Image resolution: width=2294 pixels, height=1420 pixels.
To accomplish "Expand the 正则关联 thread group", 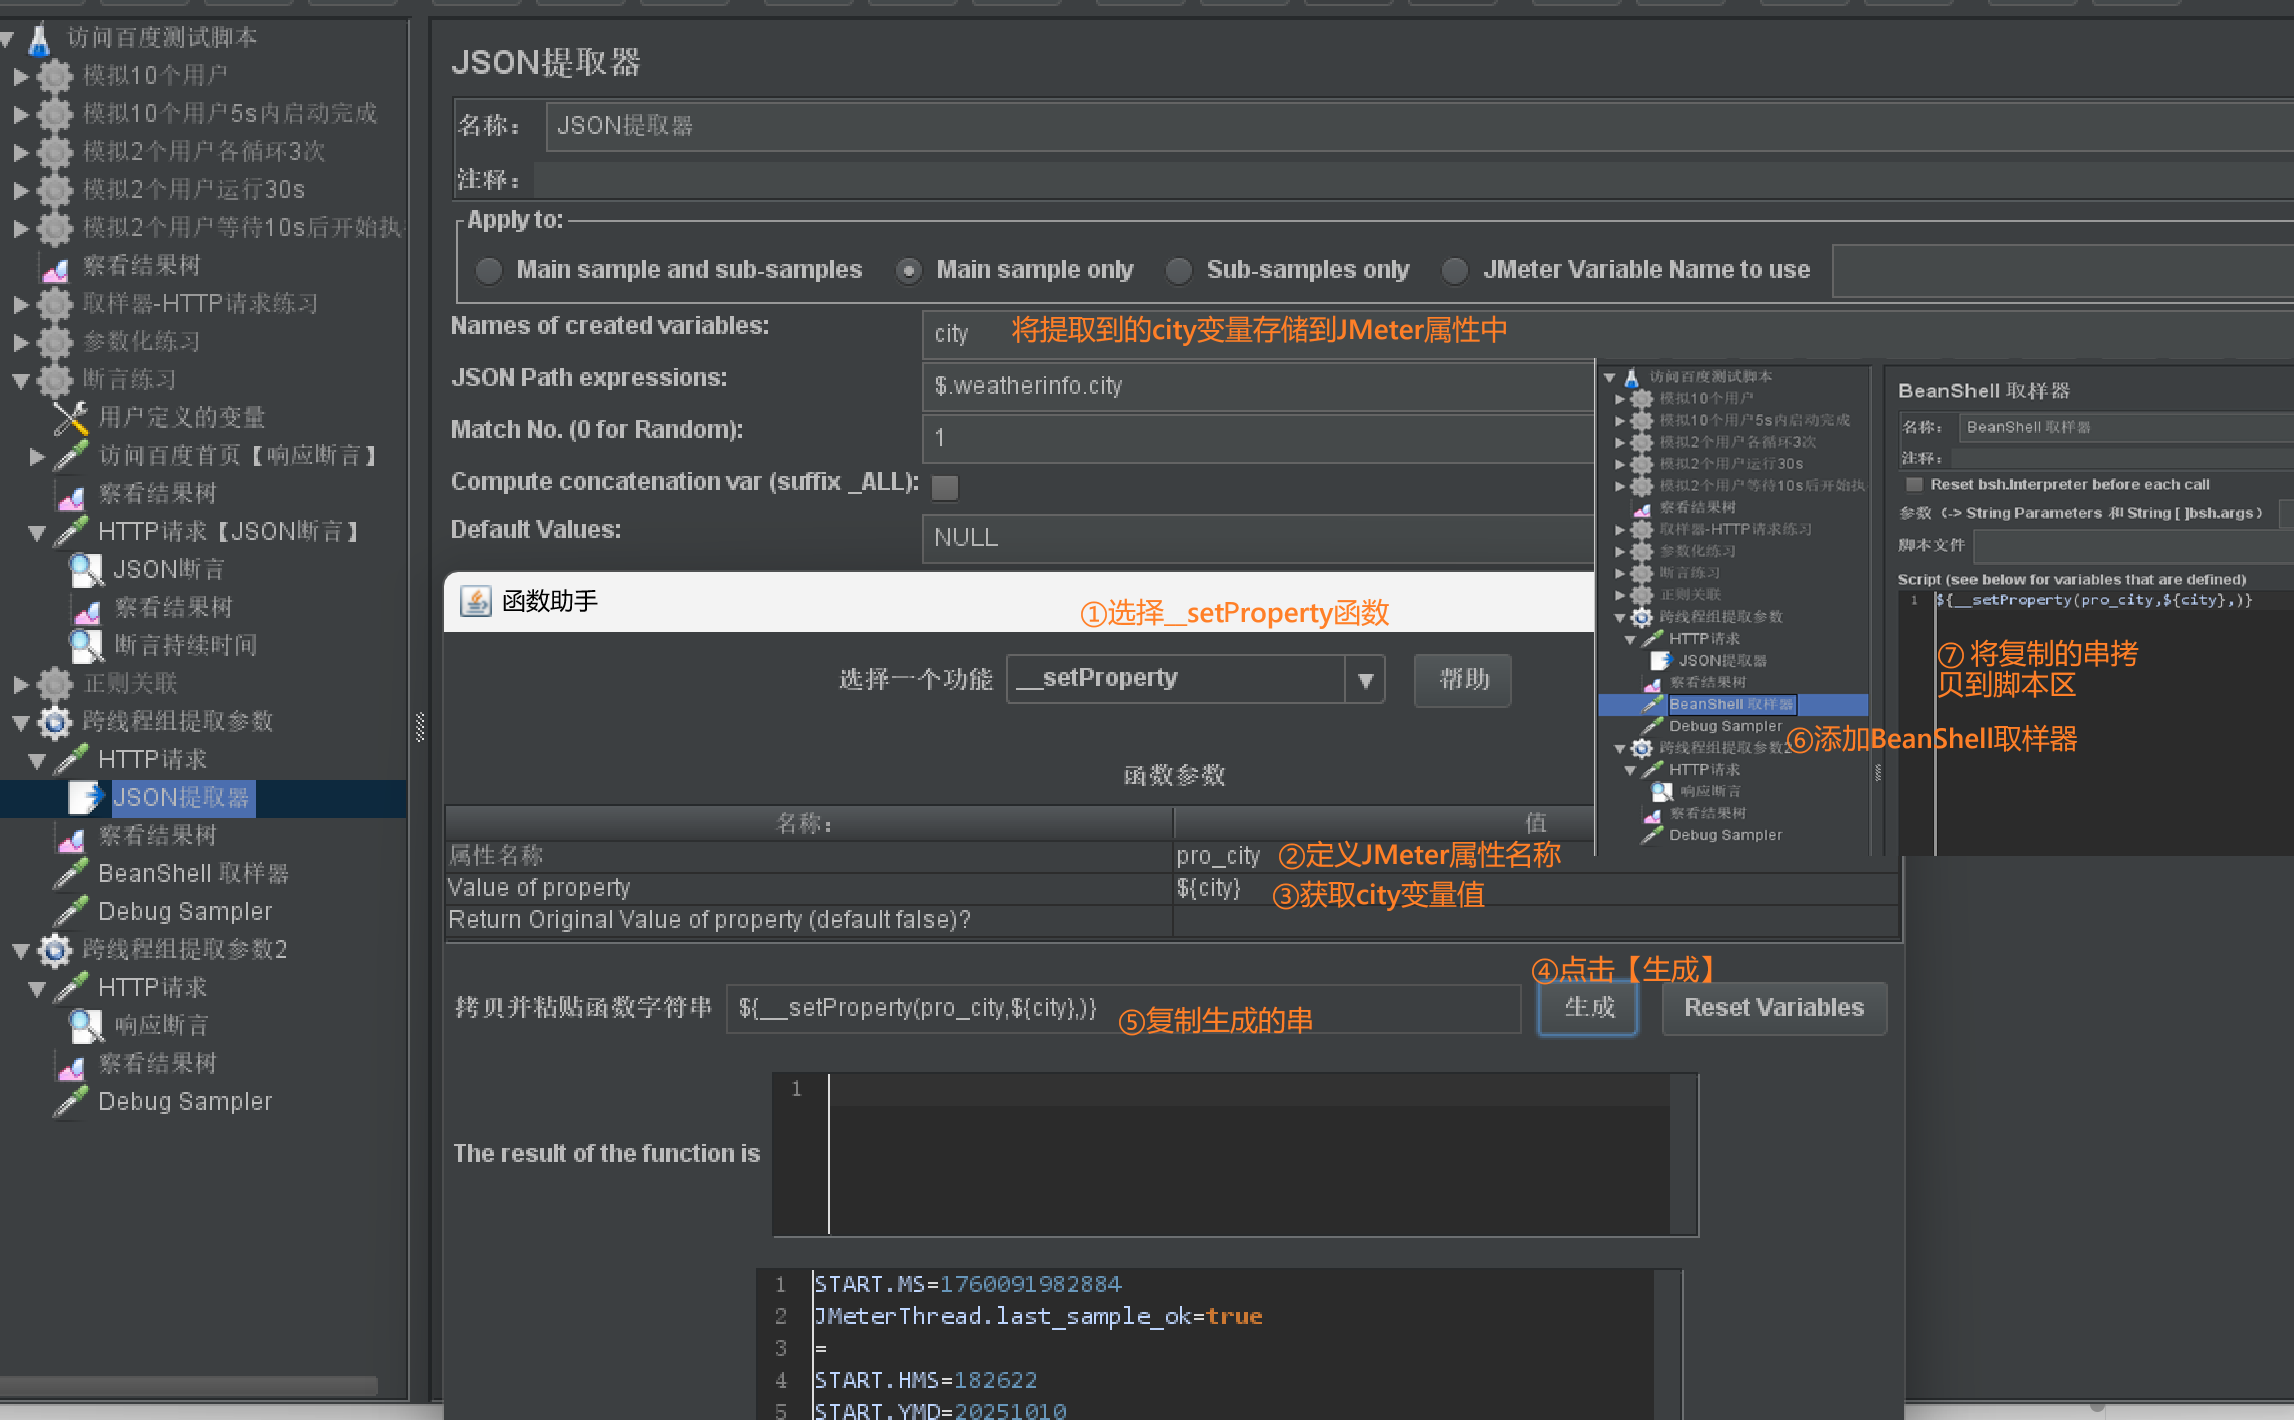I will coord(21,684).
